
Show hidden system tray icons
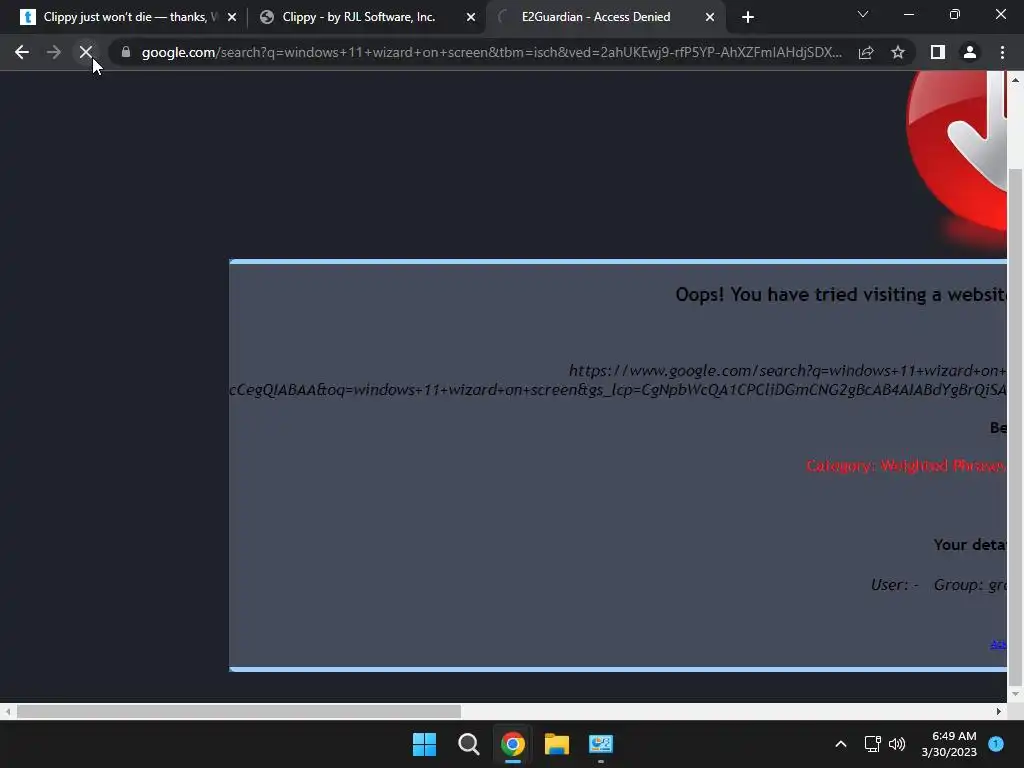point(841,744)
